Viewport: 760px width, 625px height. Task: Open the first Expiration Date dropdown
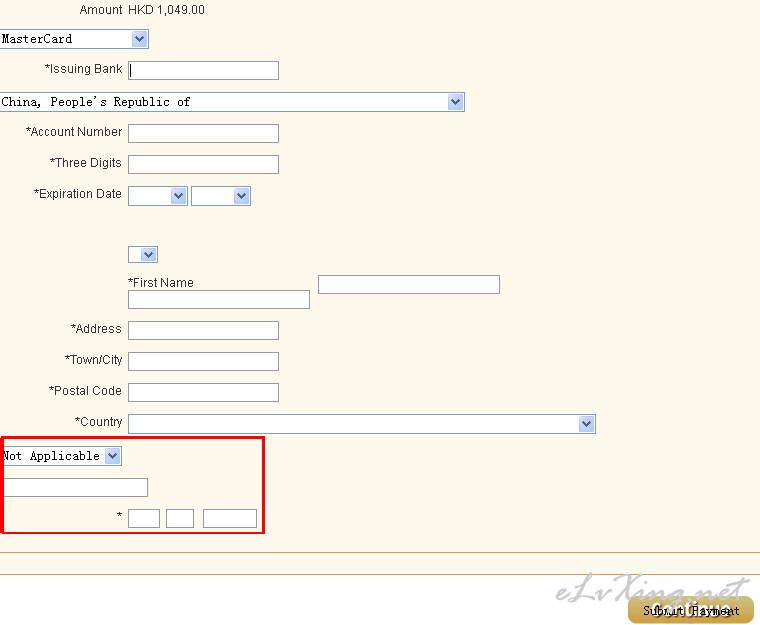[158, 196]
